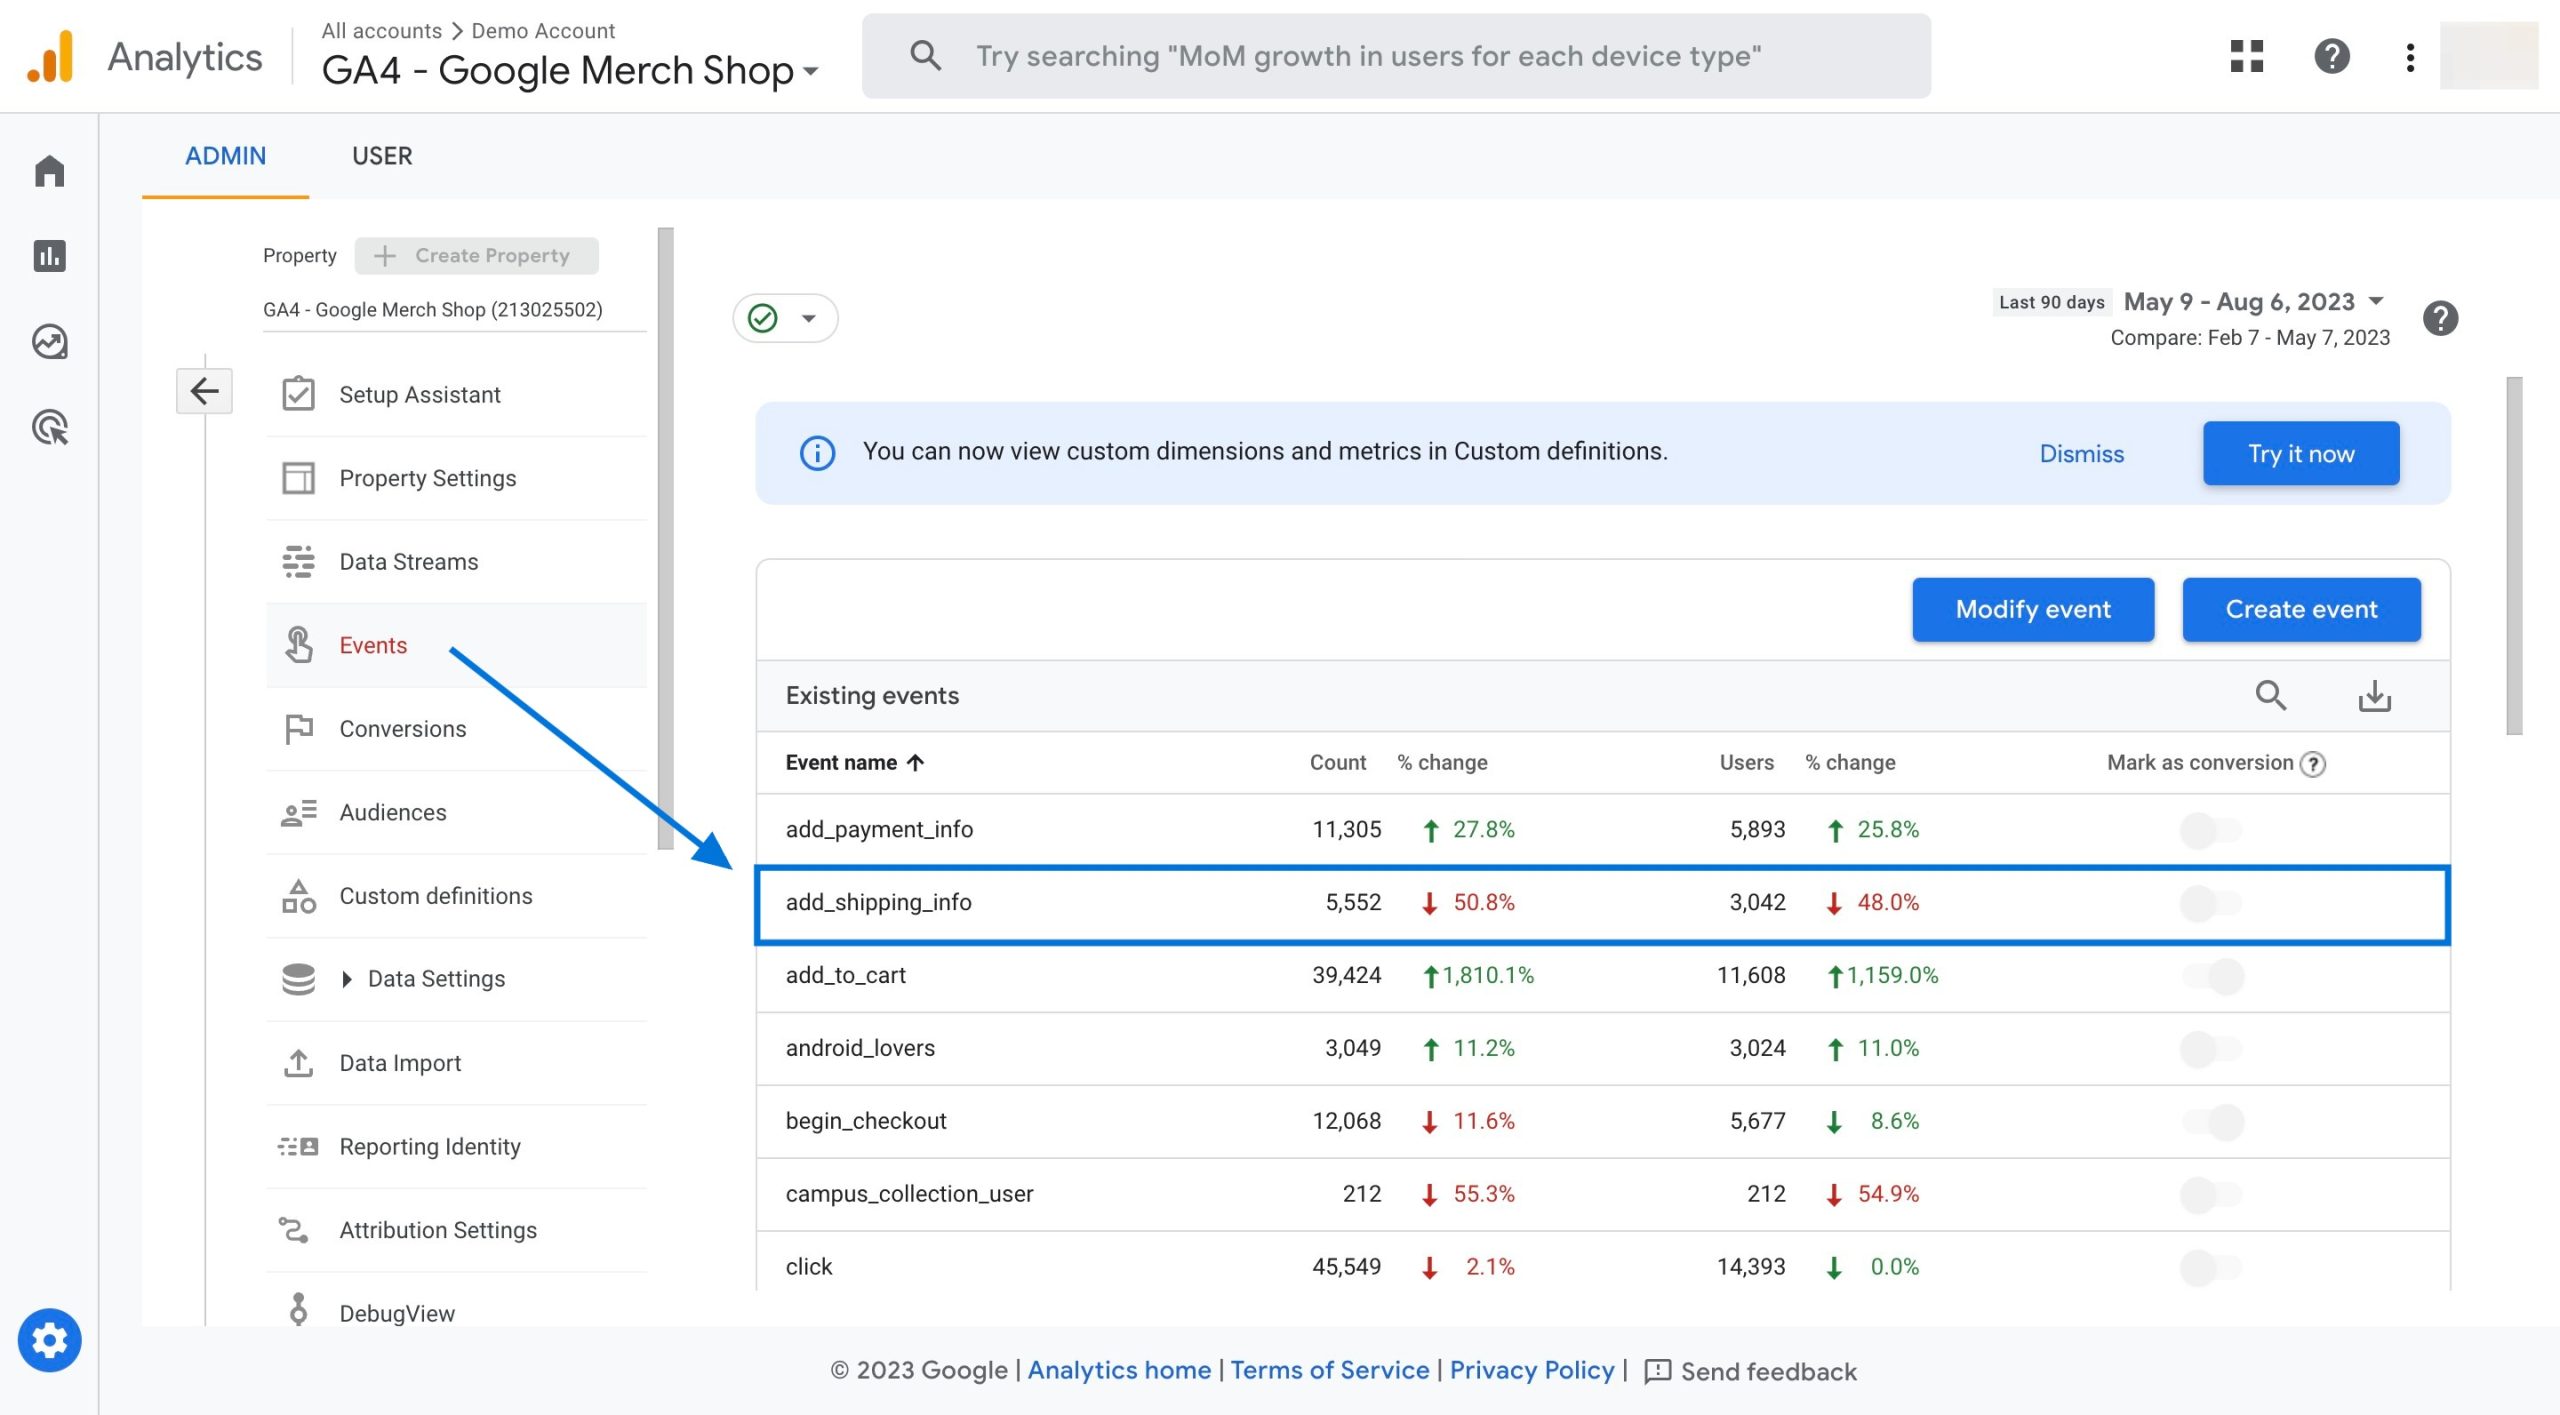Toggle conversion for click event
Viewport: 2560px width, 1415px height.
click(x=2211, y=1268)
